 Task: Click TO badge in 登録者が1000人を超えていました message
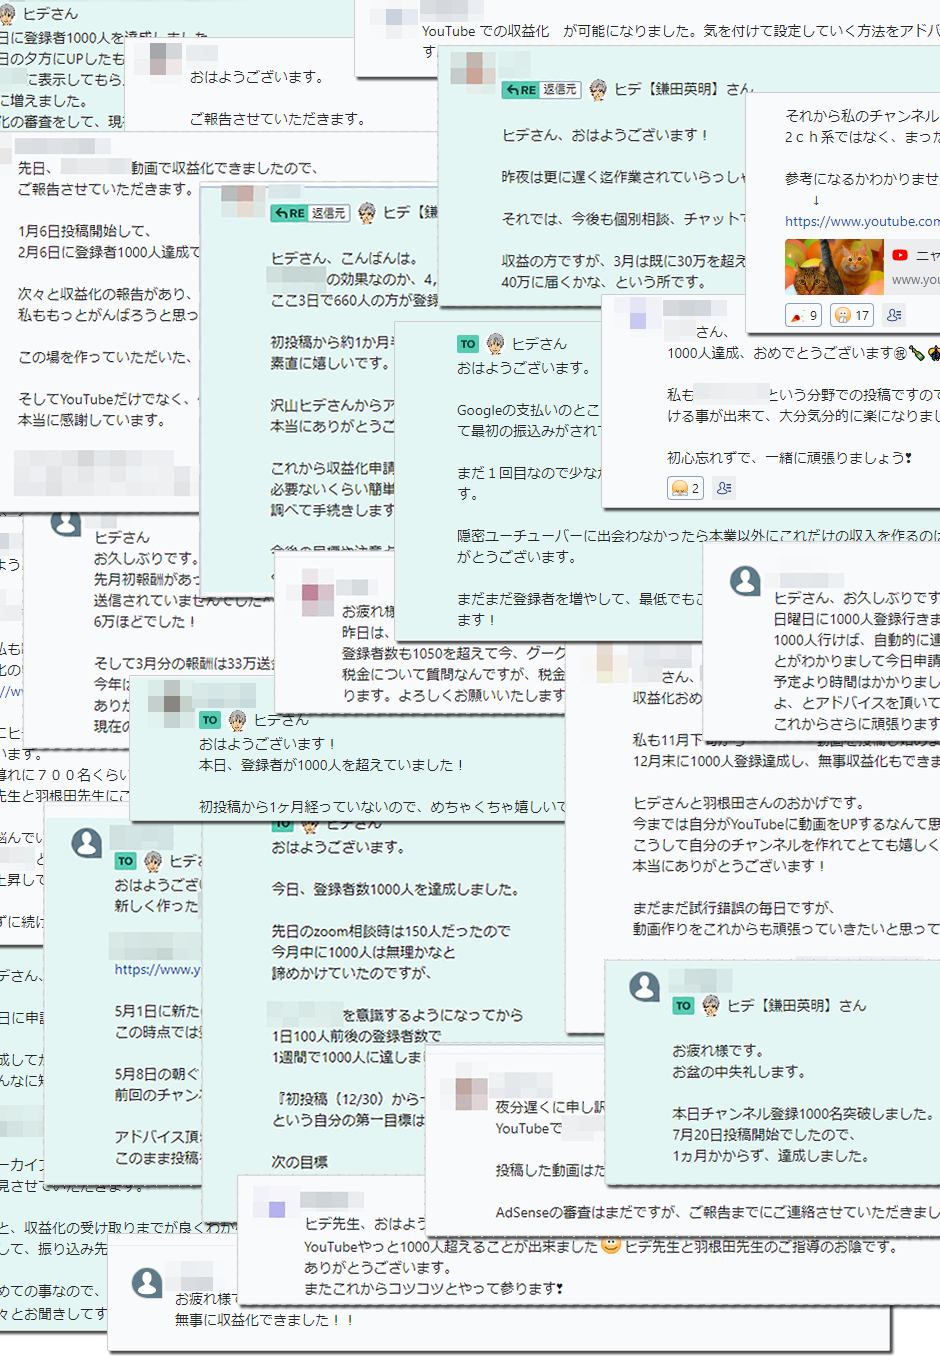[x=209, y=720]
